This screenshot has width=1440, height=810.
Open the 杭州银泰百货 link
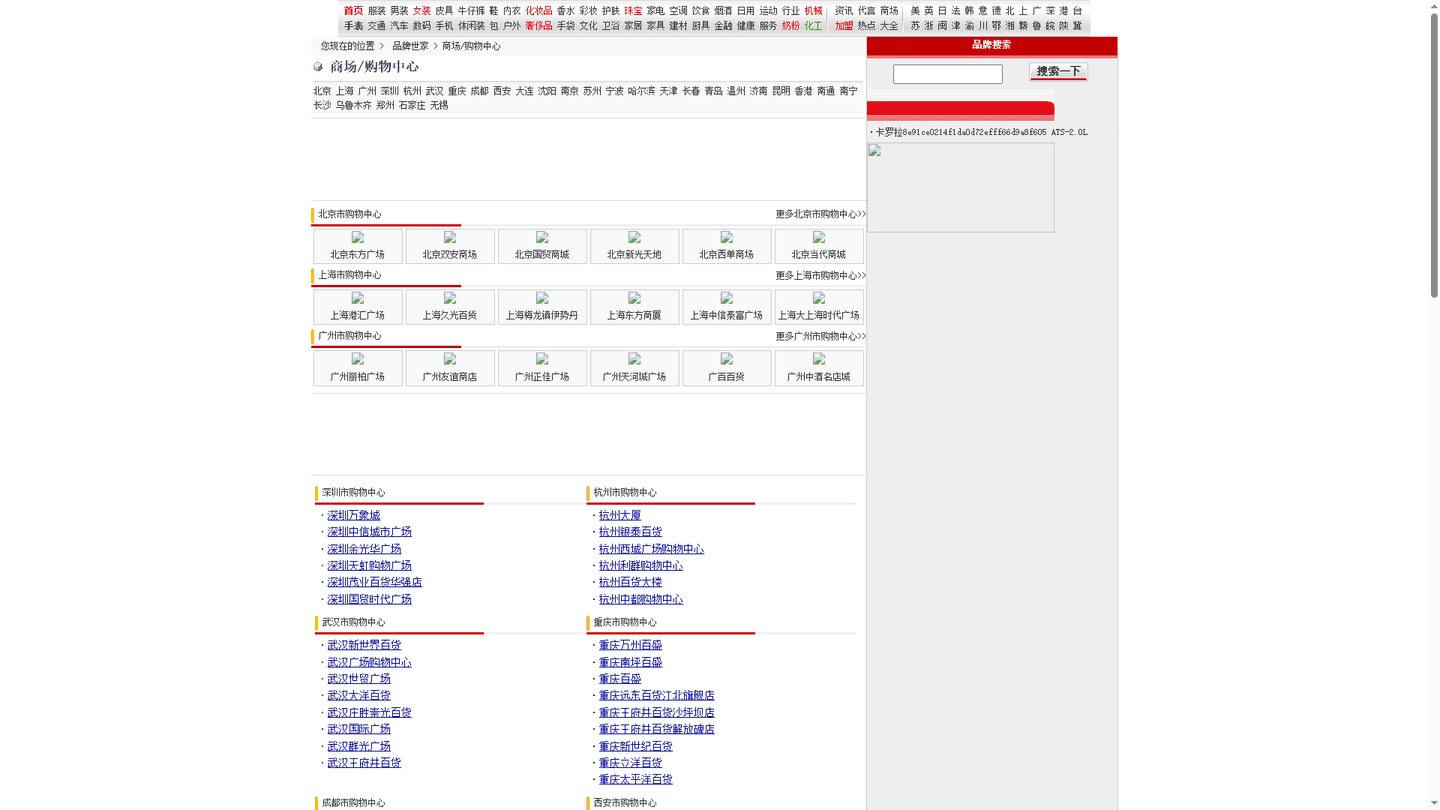[x=631, y=532]
